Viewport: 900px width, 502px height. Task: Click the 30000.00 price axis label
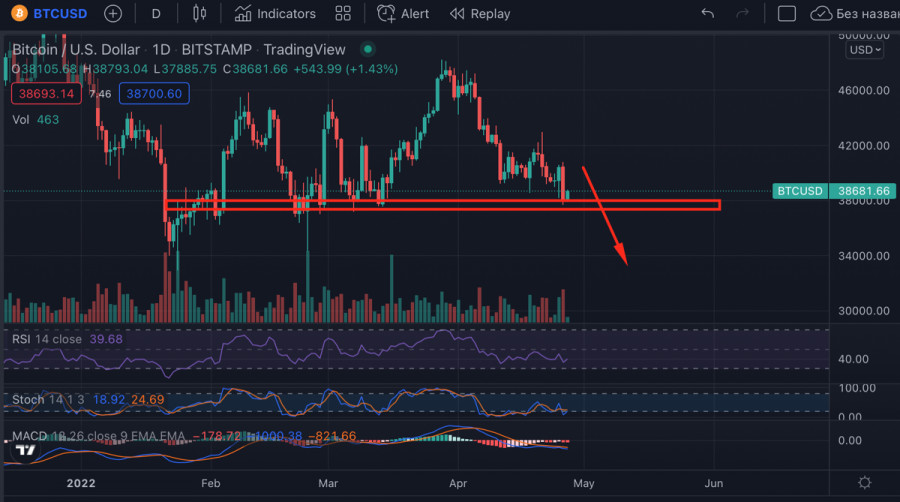(x=863, y=311)
